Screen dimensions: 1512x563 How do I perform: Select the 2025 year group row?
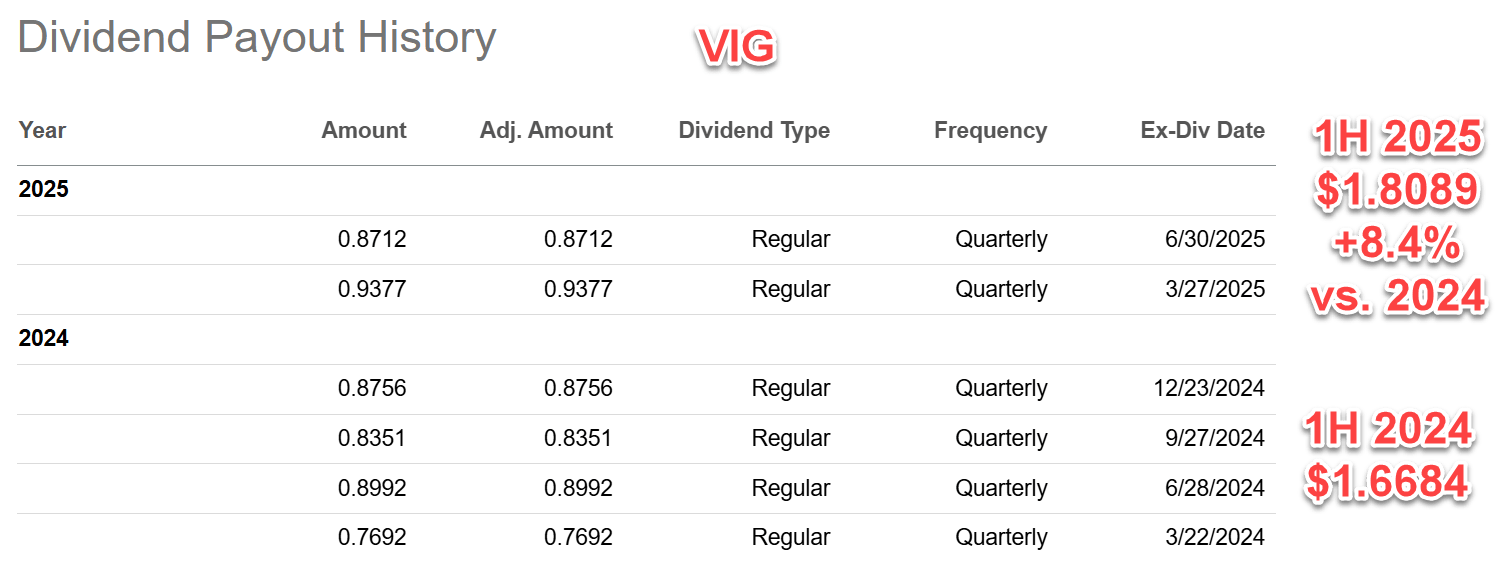coord(44,189)
